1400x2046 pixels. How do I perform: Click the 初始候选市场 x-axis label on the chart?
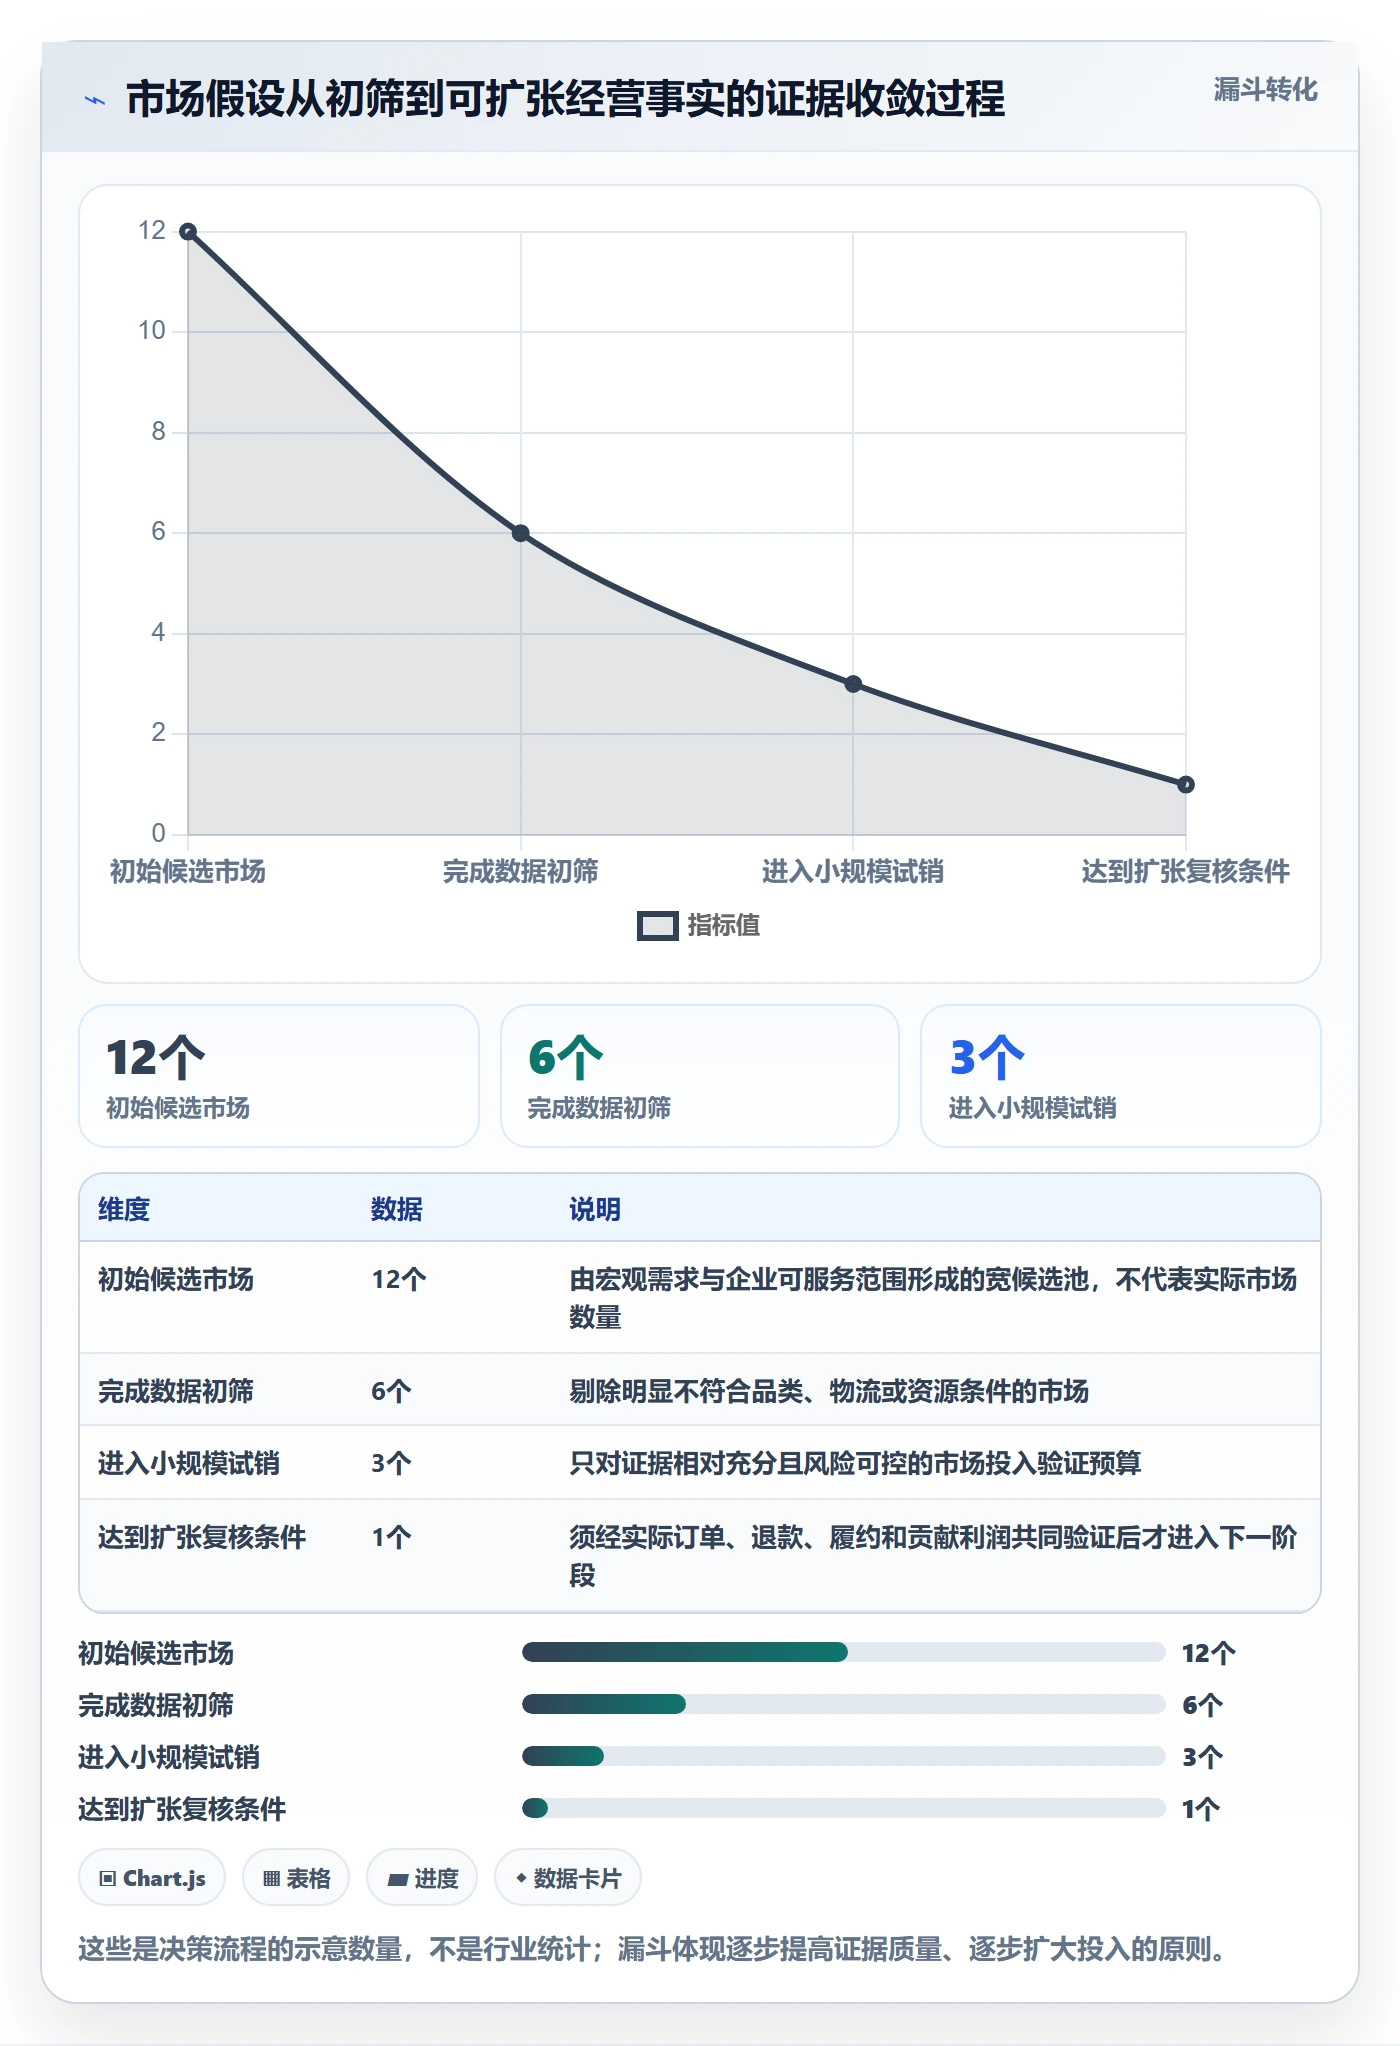[188, 872]
